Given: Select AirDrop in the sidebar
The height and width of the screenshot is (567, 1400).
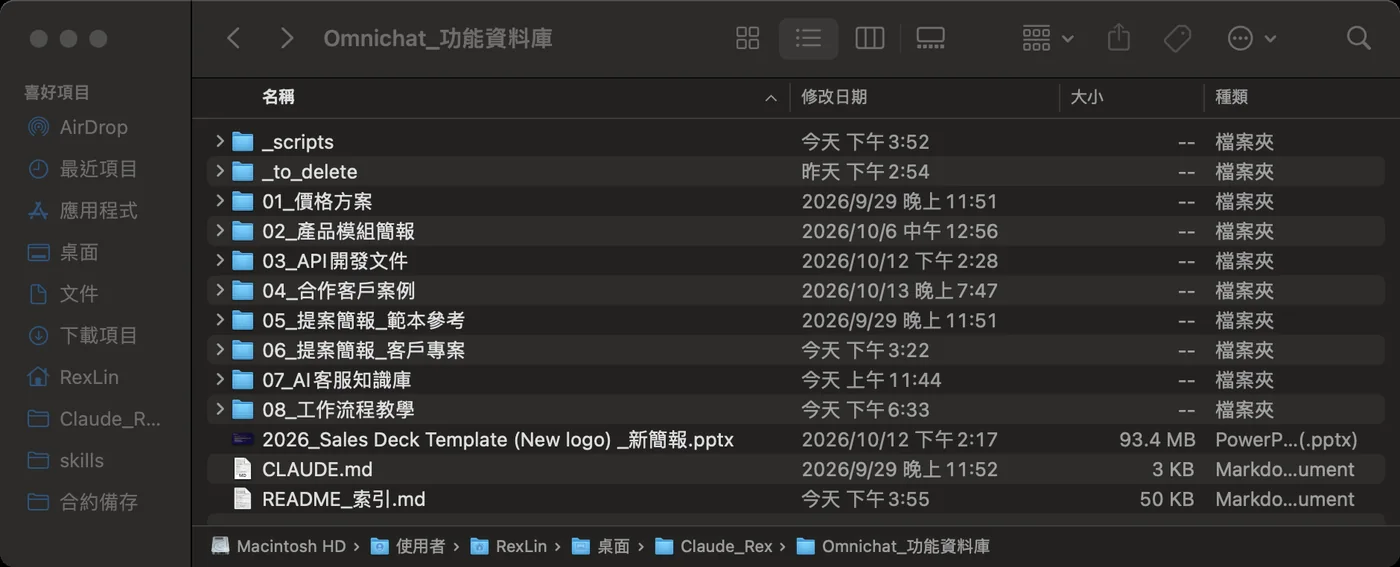Looking at the screenshot, I should tap(95, 127).
